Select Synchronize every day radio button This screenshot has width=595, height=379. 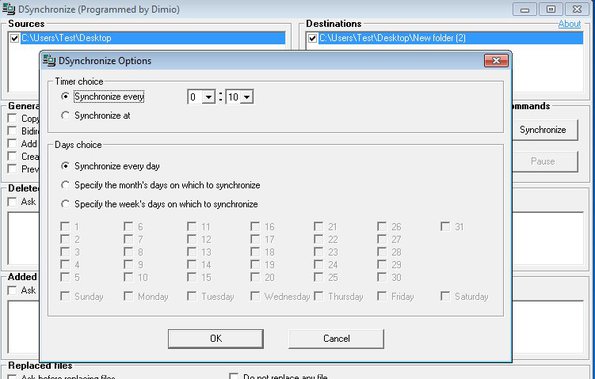click(x=65, y=166)
